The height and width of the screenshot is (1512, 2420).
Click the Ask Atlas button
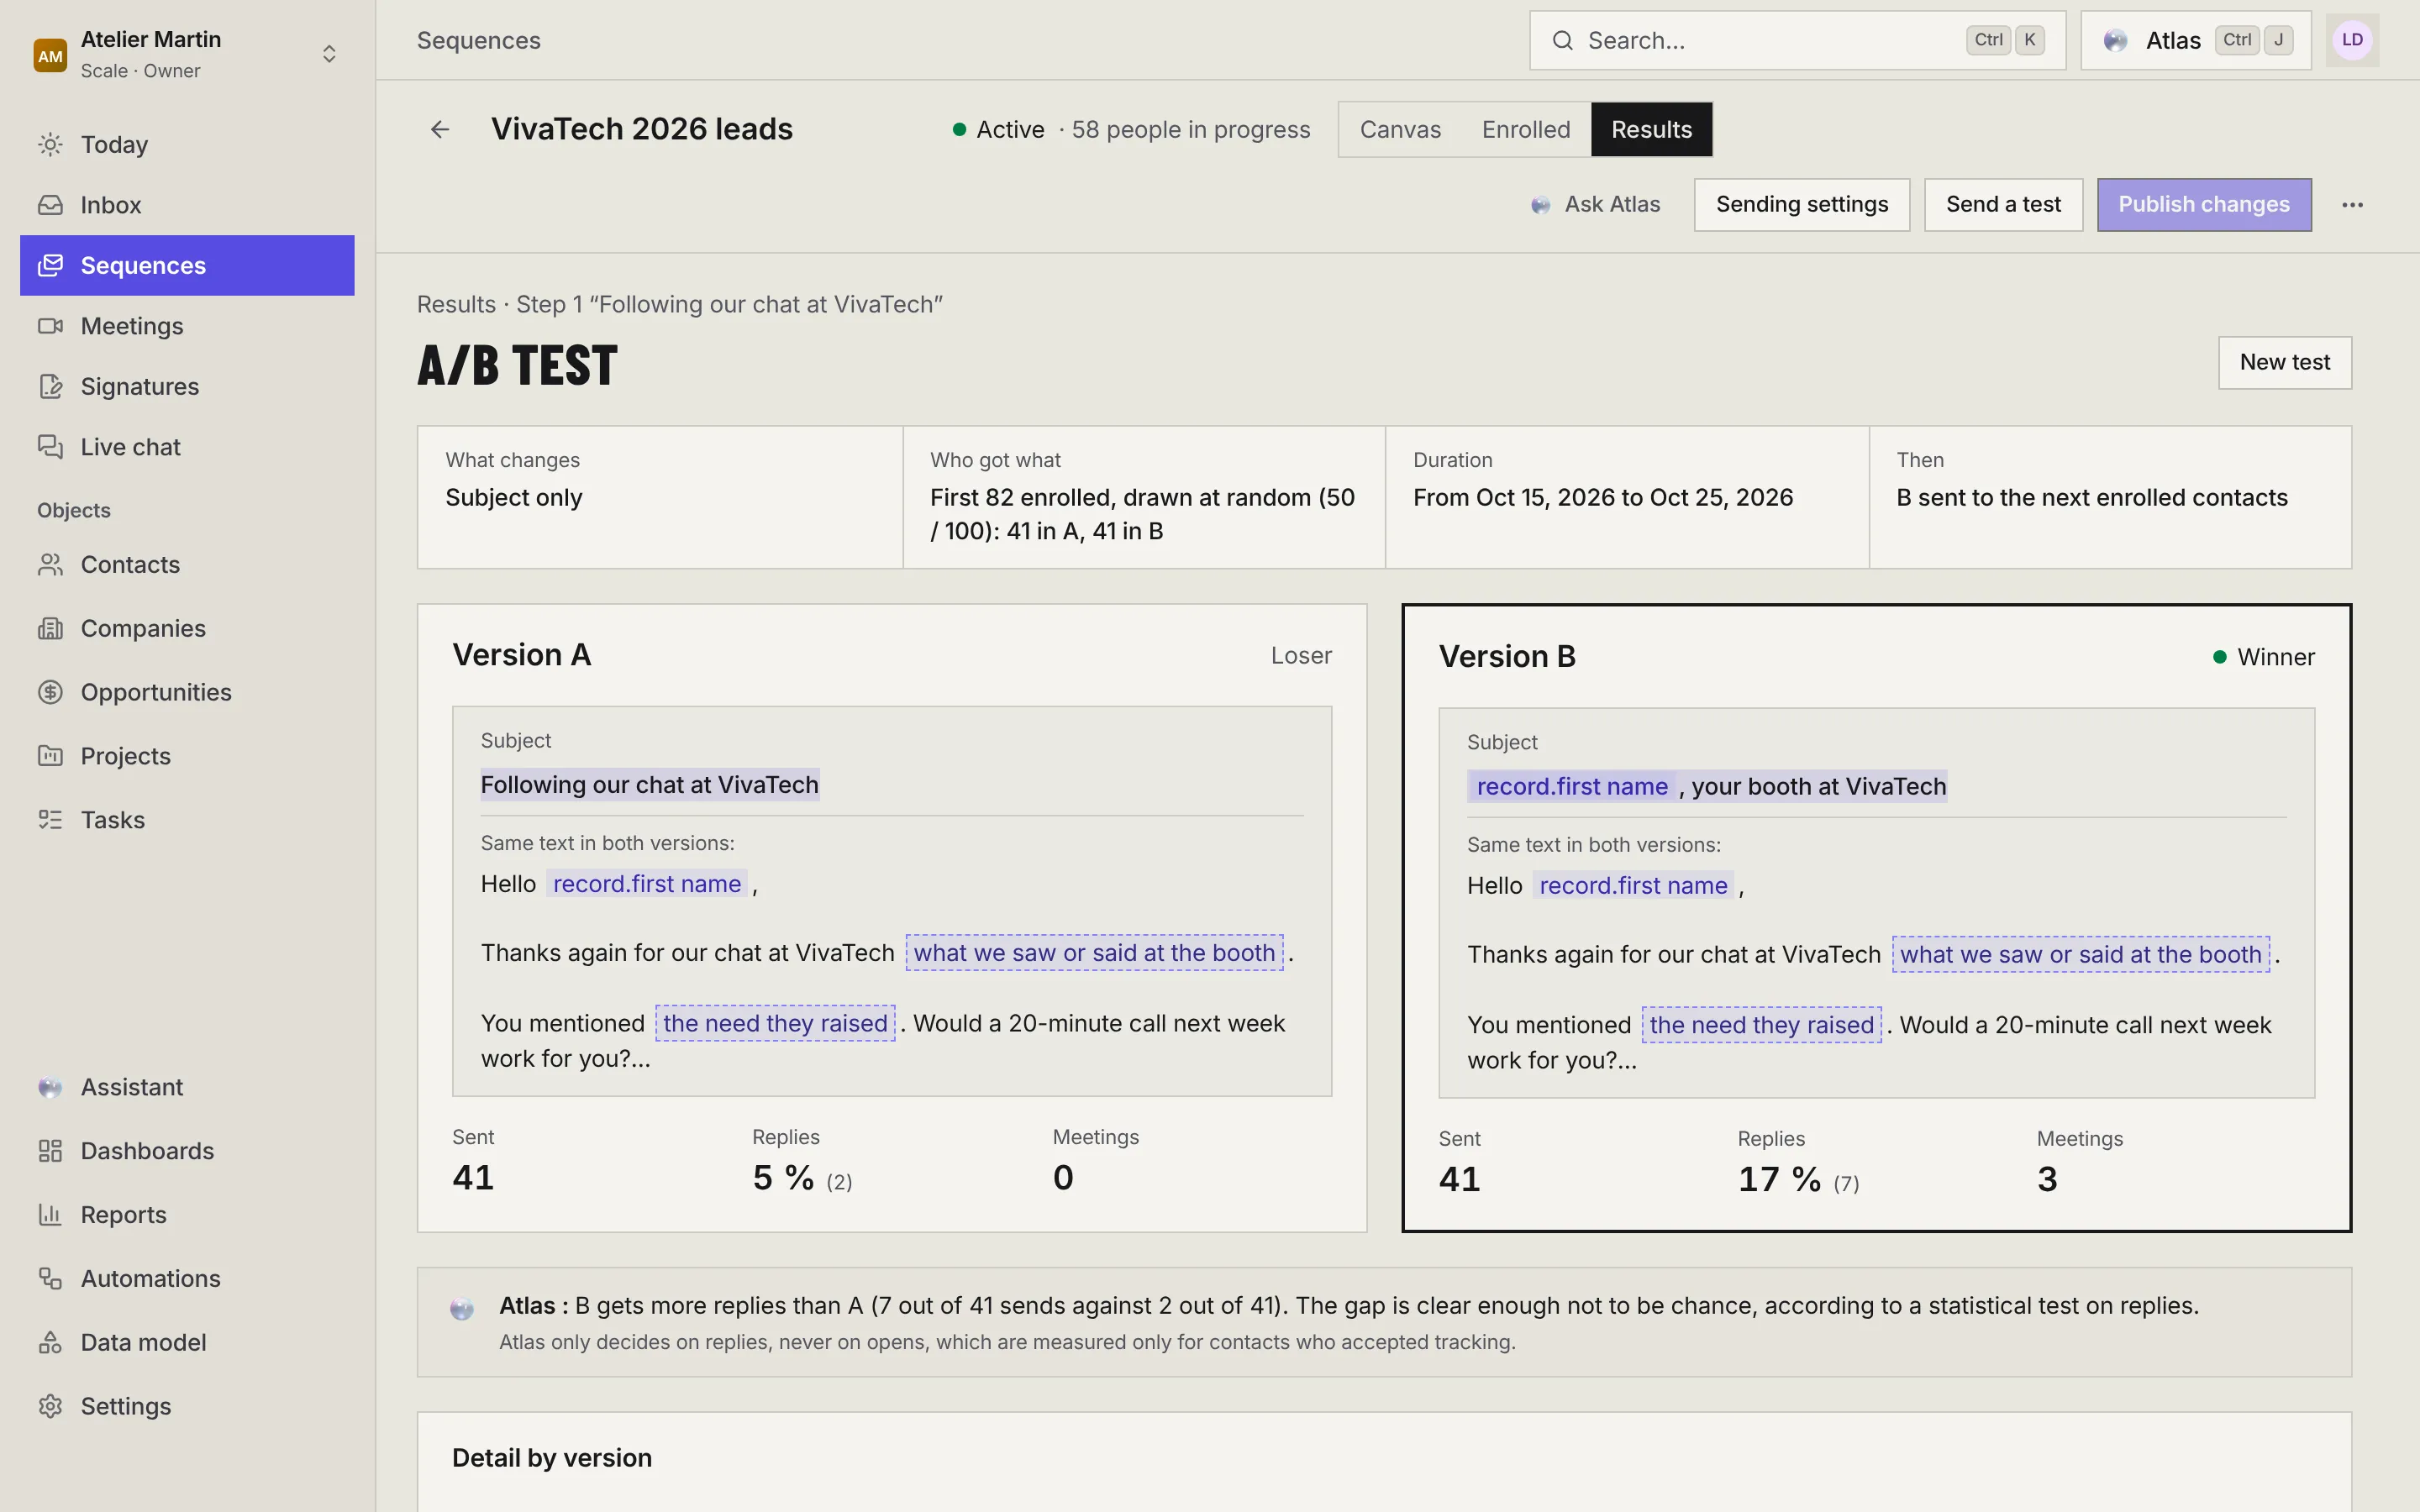pos(1596,204)
